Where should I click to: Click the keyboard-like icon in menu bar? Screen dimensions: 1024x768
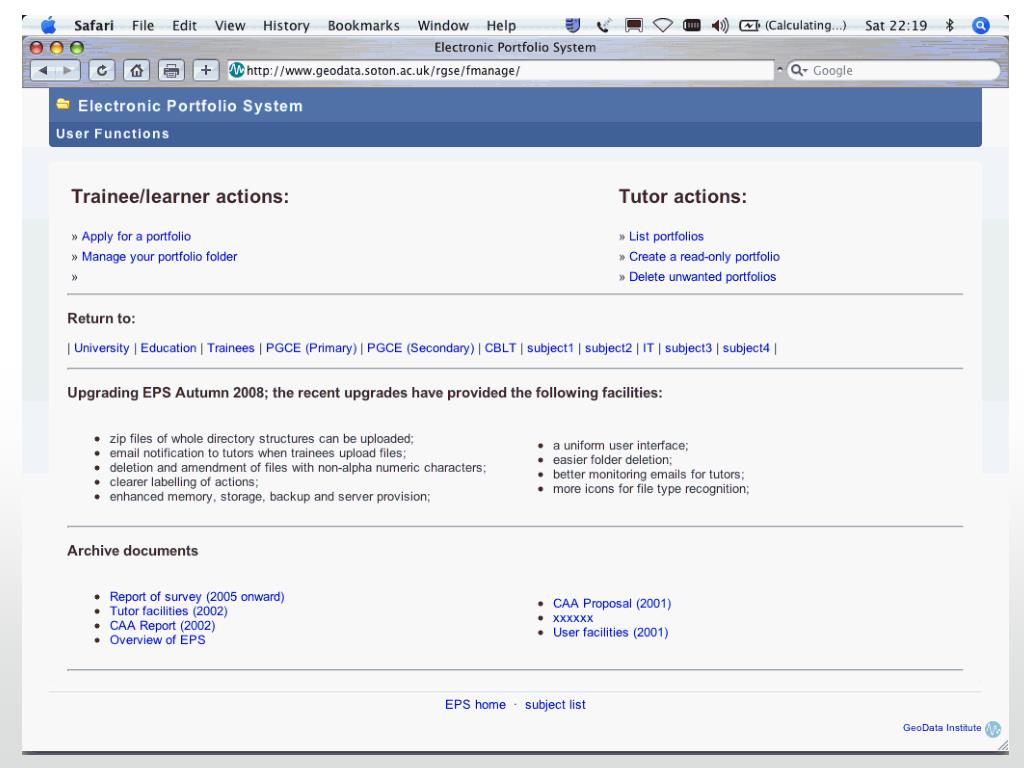click(x=692, y=25)
